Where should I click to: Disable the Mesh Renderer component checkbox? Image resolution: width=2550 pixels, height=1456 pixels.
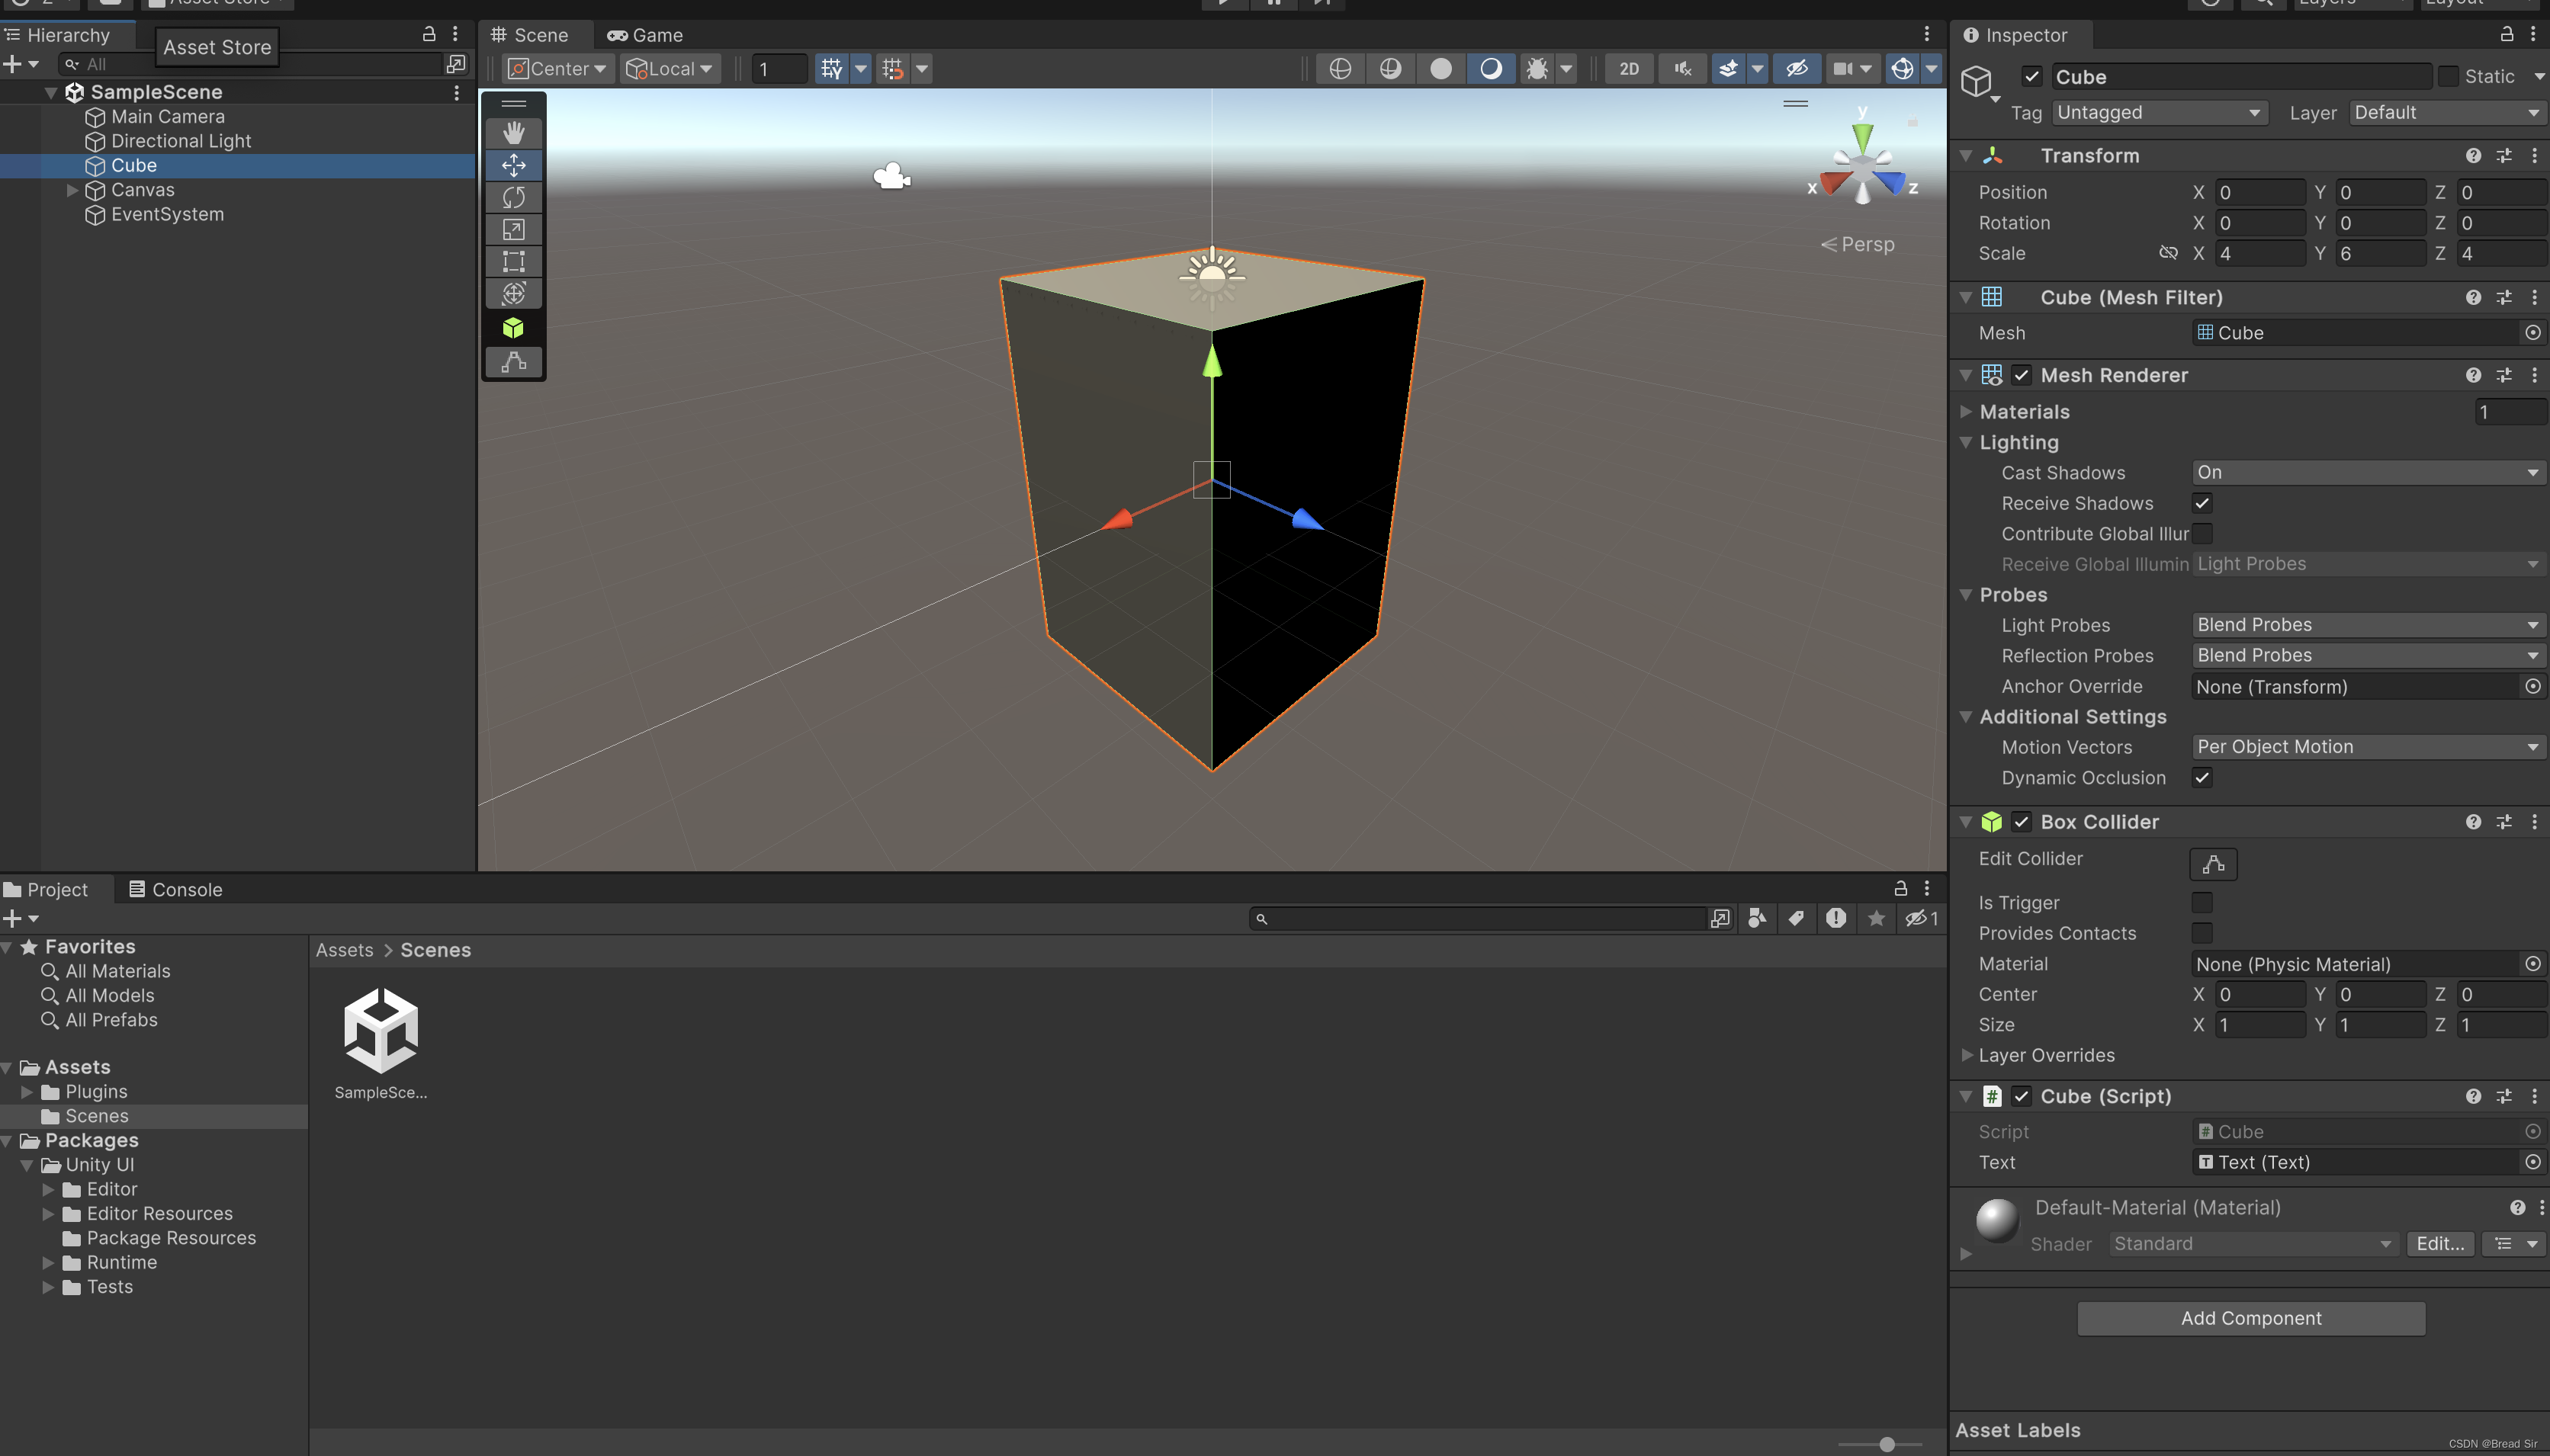[x=2021, y=375]
